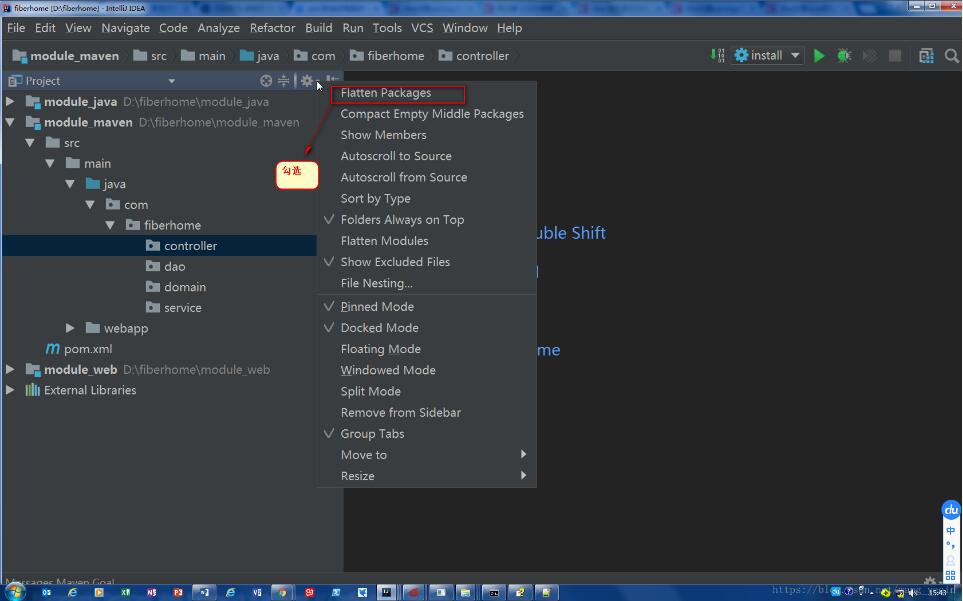The width and height of the screenshot is (963, 601).
Task: Expand the module_java tree node
Action: click(x=10, y=101)
